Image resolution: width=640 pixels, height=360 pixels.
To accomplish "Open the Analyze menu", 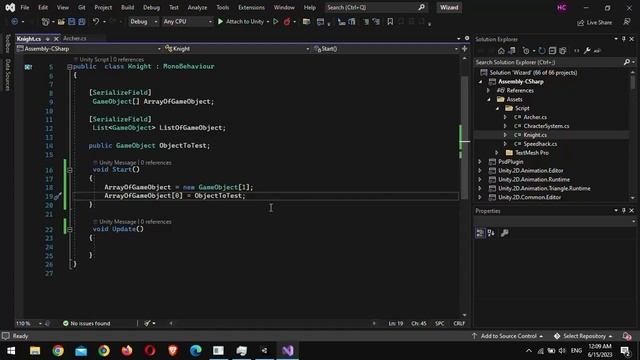I will coord(197,7).
